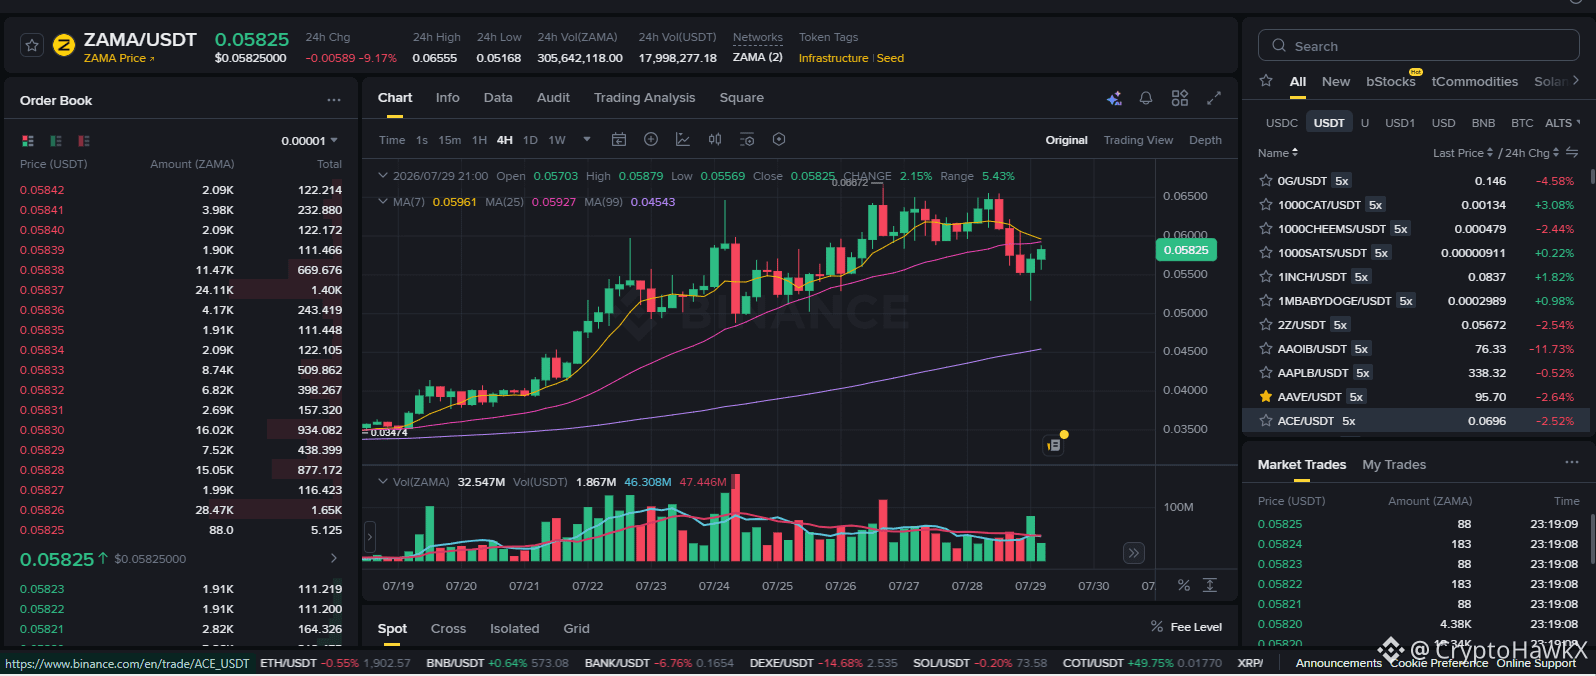Add ZAMA/USDT to favorites via header star
This screenshot has height=676, width=1596.
[x=32, y=45]
